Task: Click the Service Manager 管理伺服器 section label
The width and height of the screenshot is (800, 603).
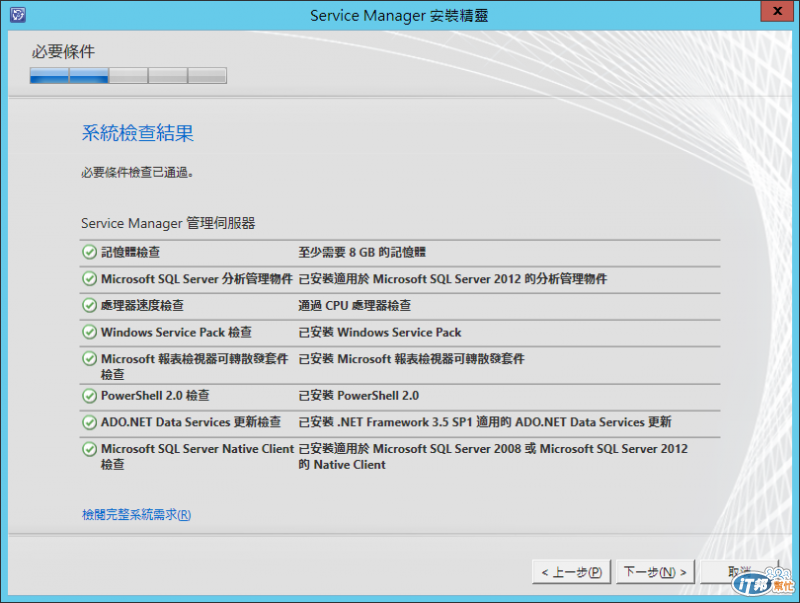Action: click(x=168, y=223)
